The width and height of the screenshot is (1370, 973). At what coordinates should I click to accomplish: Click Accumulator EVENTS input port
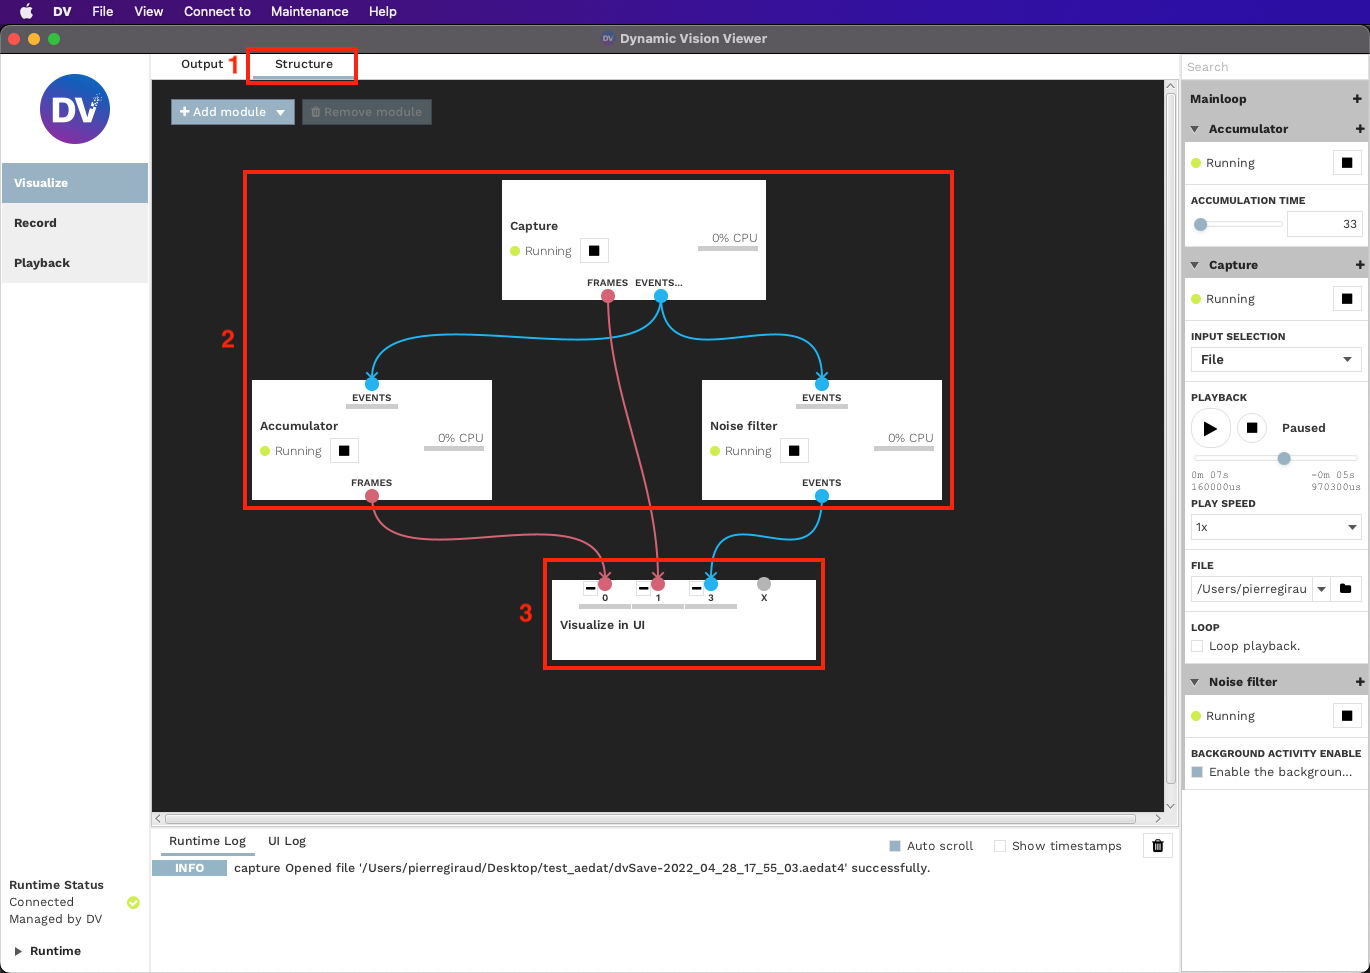(x=372, y=384)
